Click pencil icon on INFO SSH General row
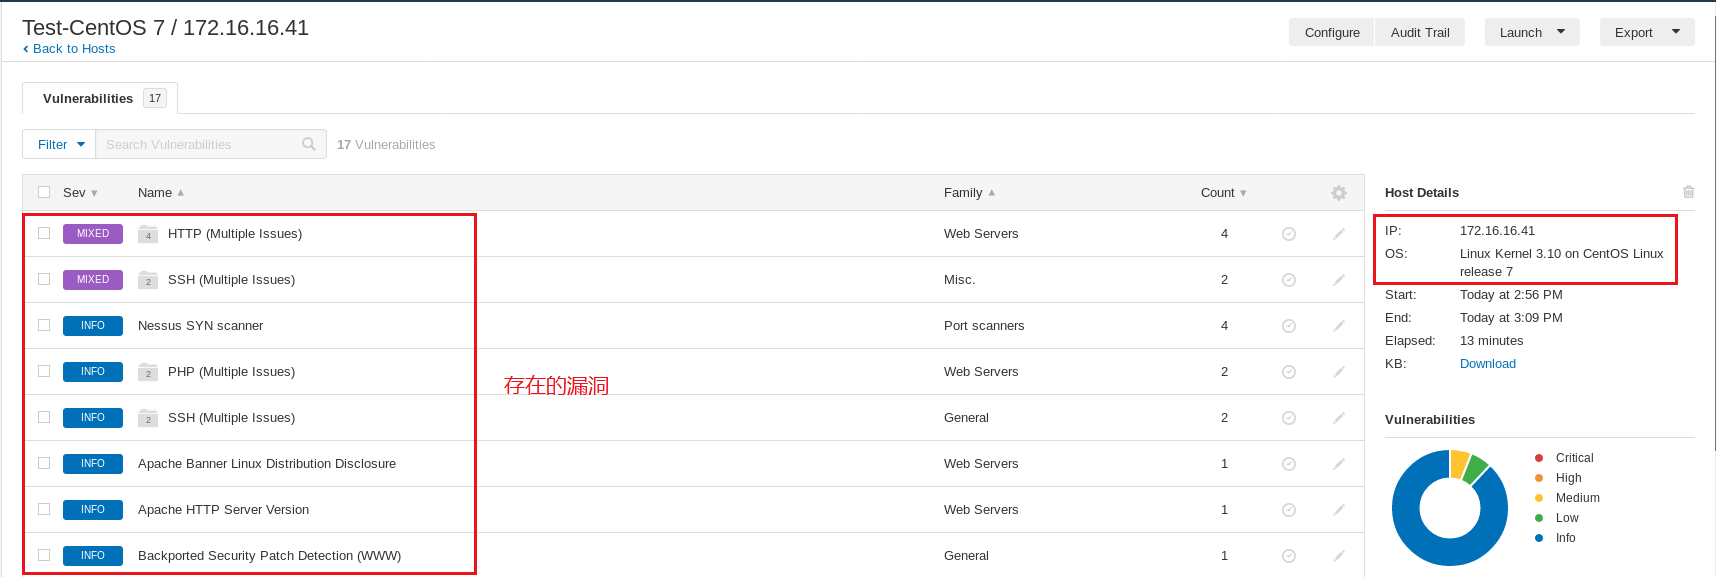Viewport: 1716px width, 577px height. click(1339, 418)
